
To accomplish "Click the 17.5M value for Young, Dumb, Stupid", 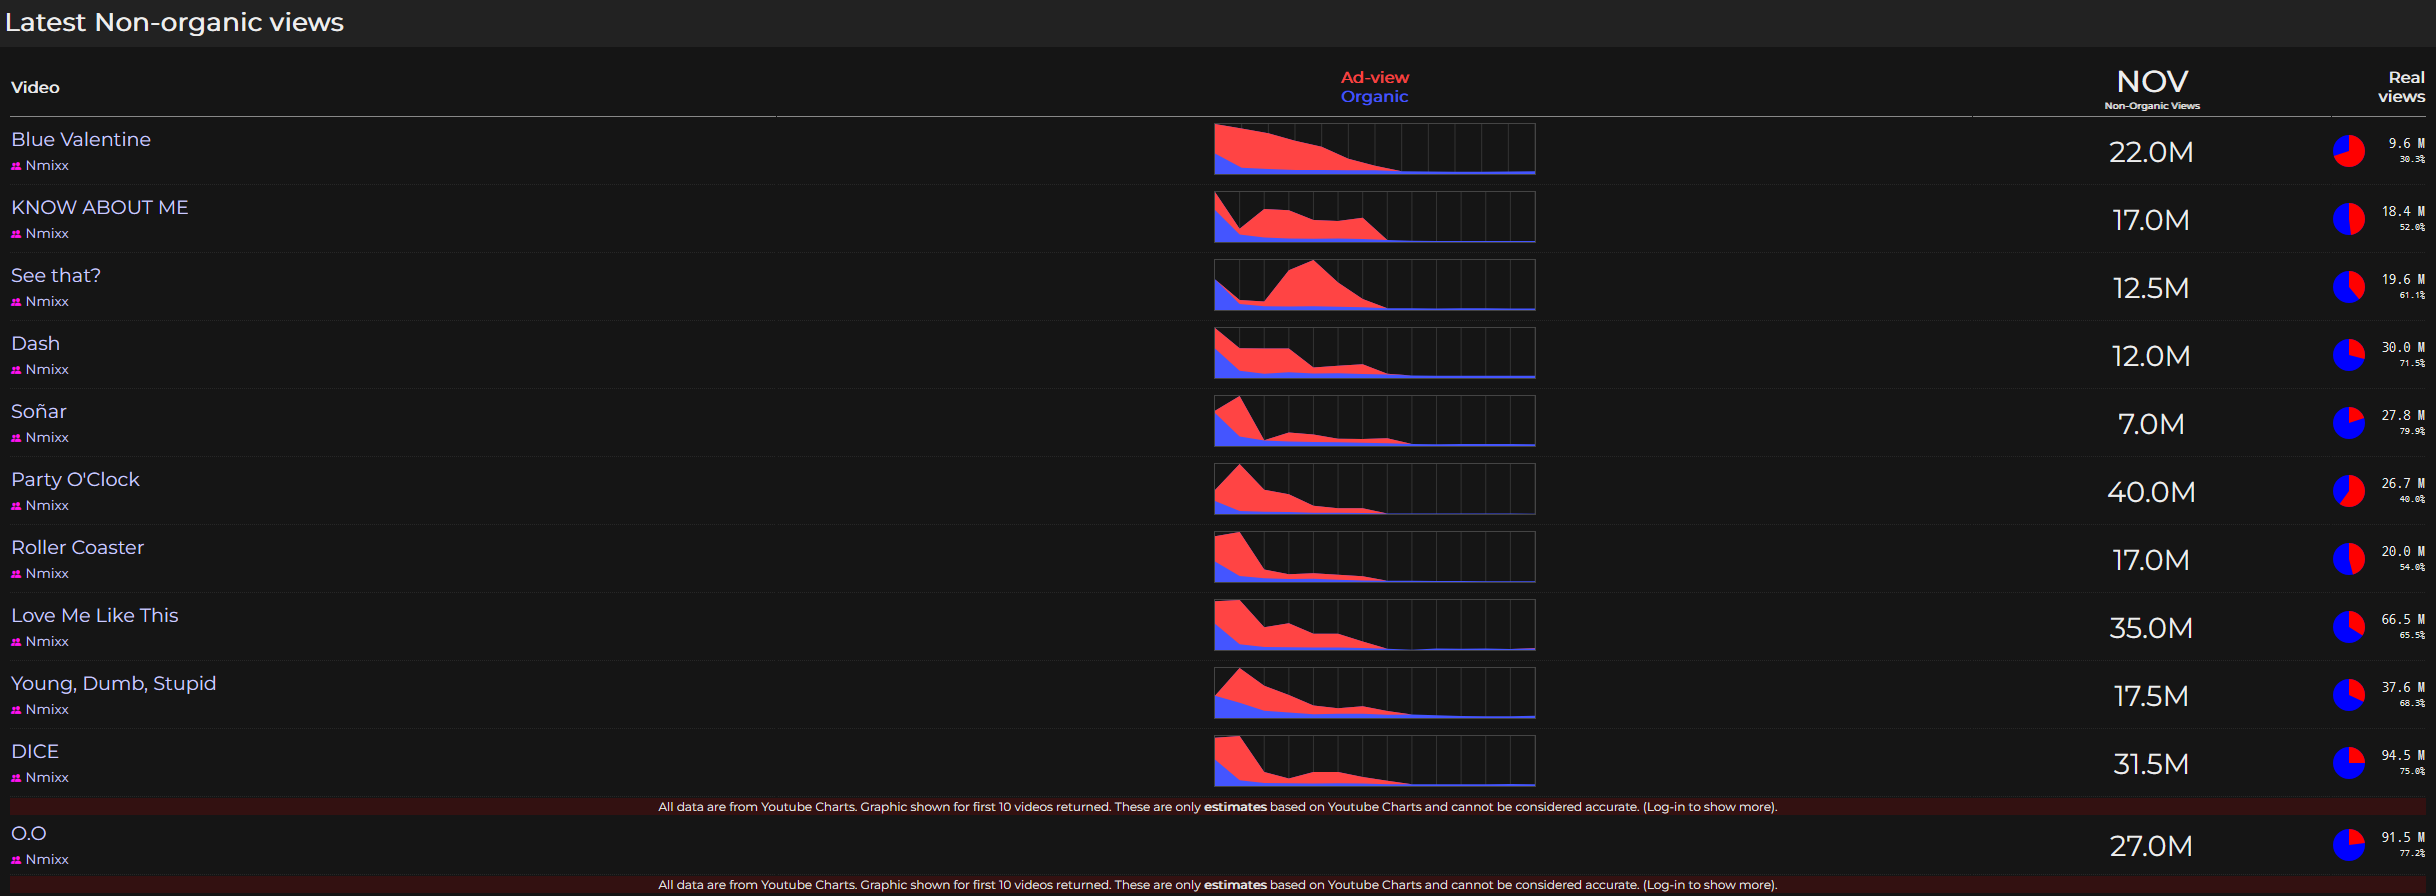I will pos(2151,696).
